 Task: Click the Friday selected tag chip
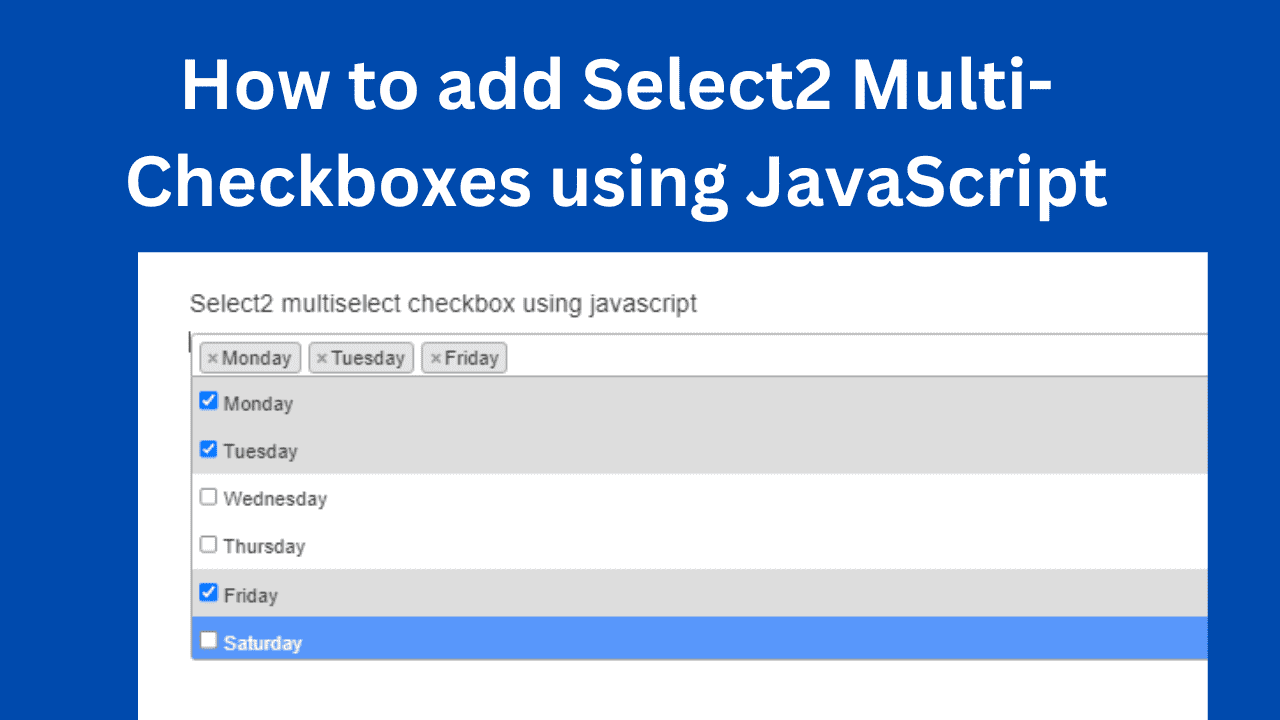click(x=464, y=358)
